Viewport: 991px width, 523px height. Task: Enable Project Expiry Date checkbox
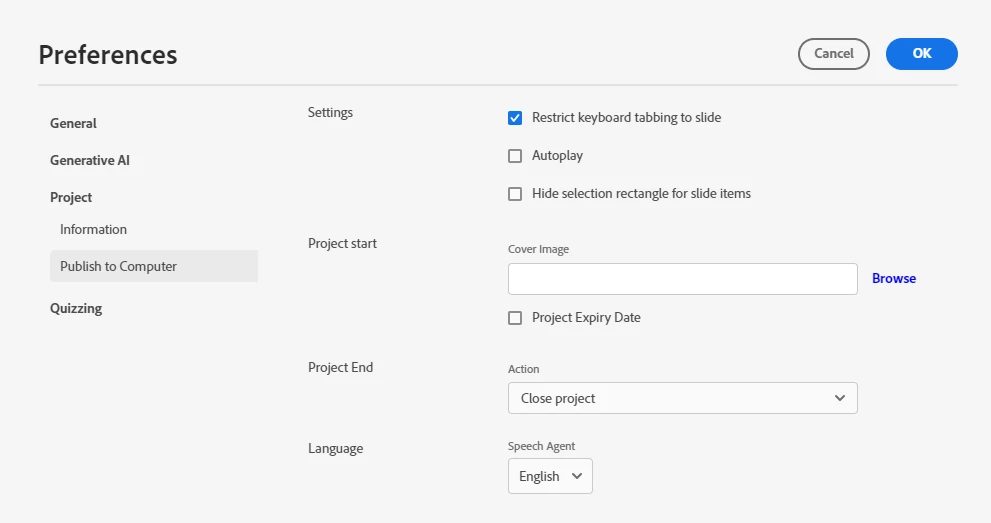point(515,318)
